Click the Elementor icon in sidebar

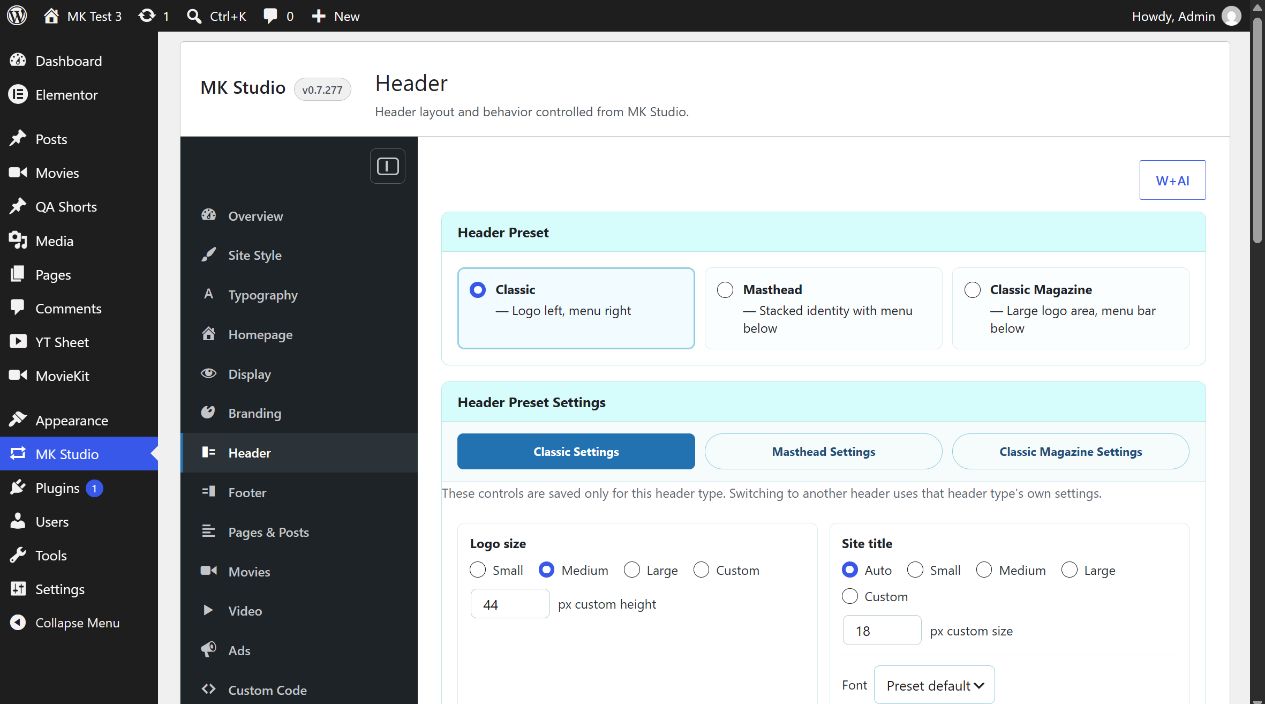[x=18, y=95]
